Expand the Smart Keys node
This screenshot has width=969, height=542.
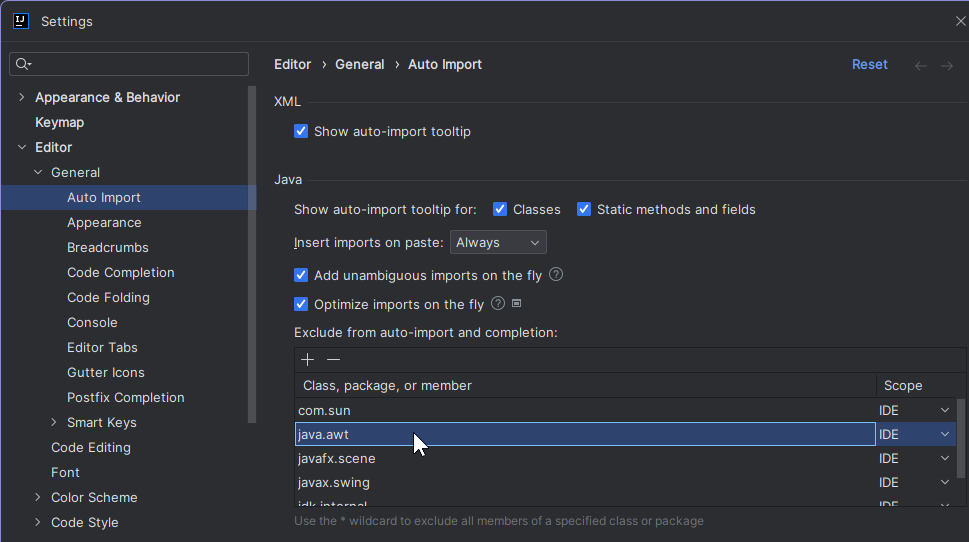pyautogui.click(x=54, y=422)
